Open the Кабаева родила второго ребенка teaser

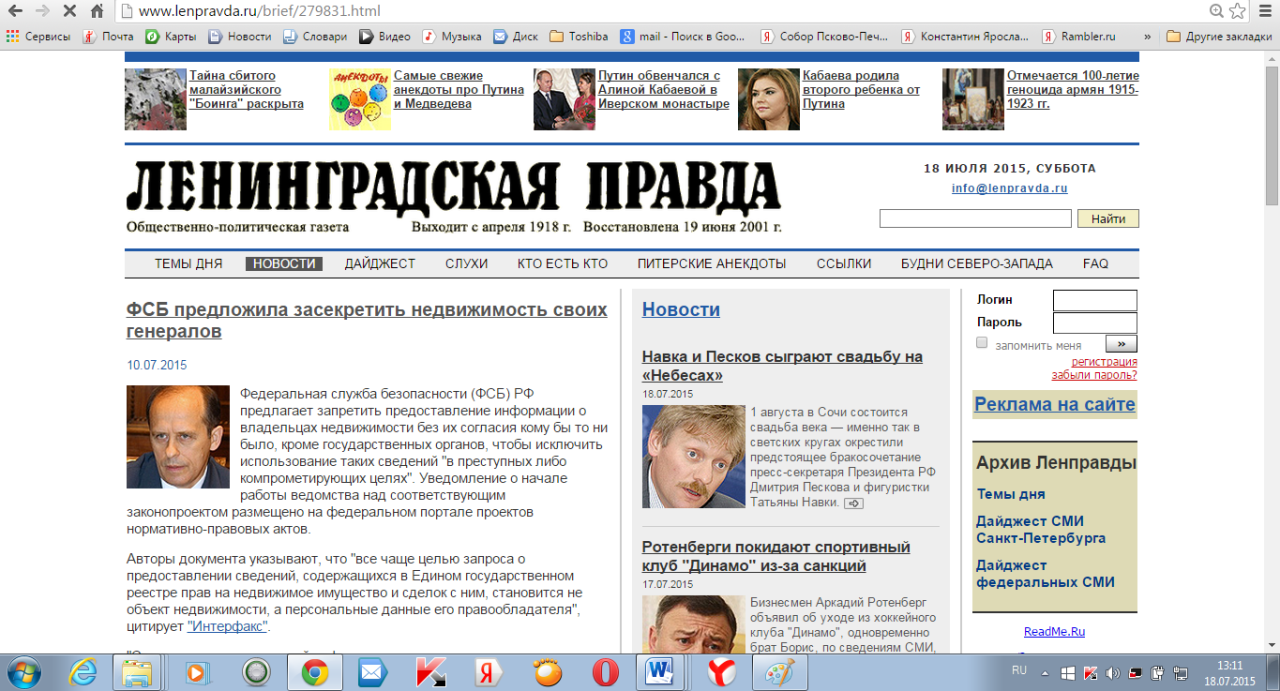[x=861, y=89]
